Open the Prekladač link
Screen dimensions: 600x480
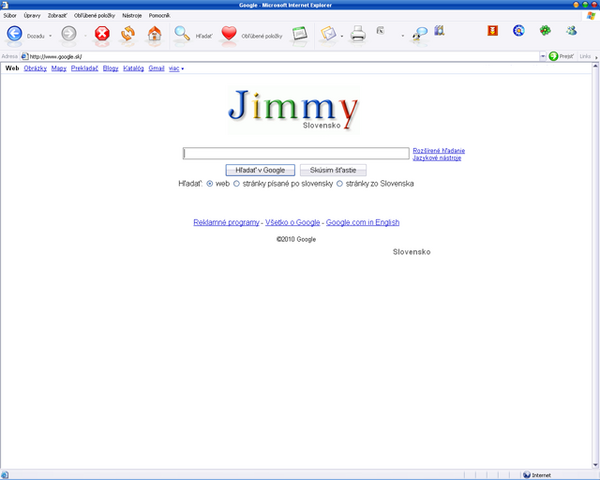[85, 69]
